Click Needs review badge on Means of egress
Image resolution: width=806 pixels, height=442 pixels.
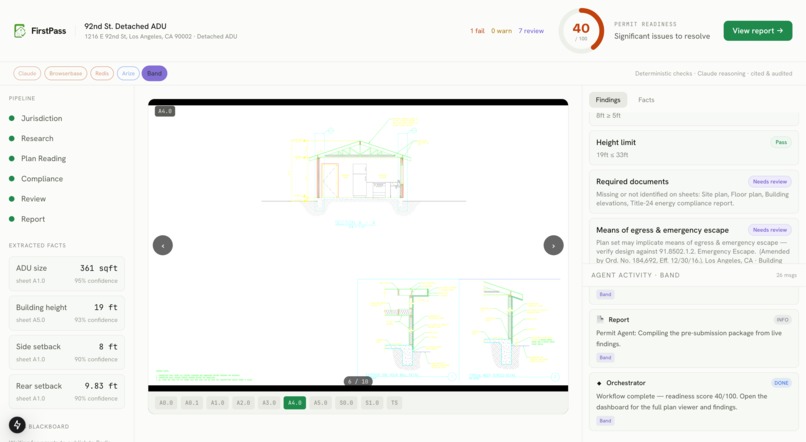(x=770, y=230)
